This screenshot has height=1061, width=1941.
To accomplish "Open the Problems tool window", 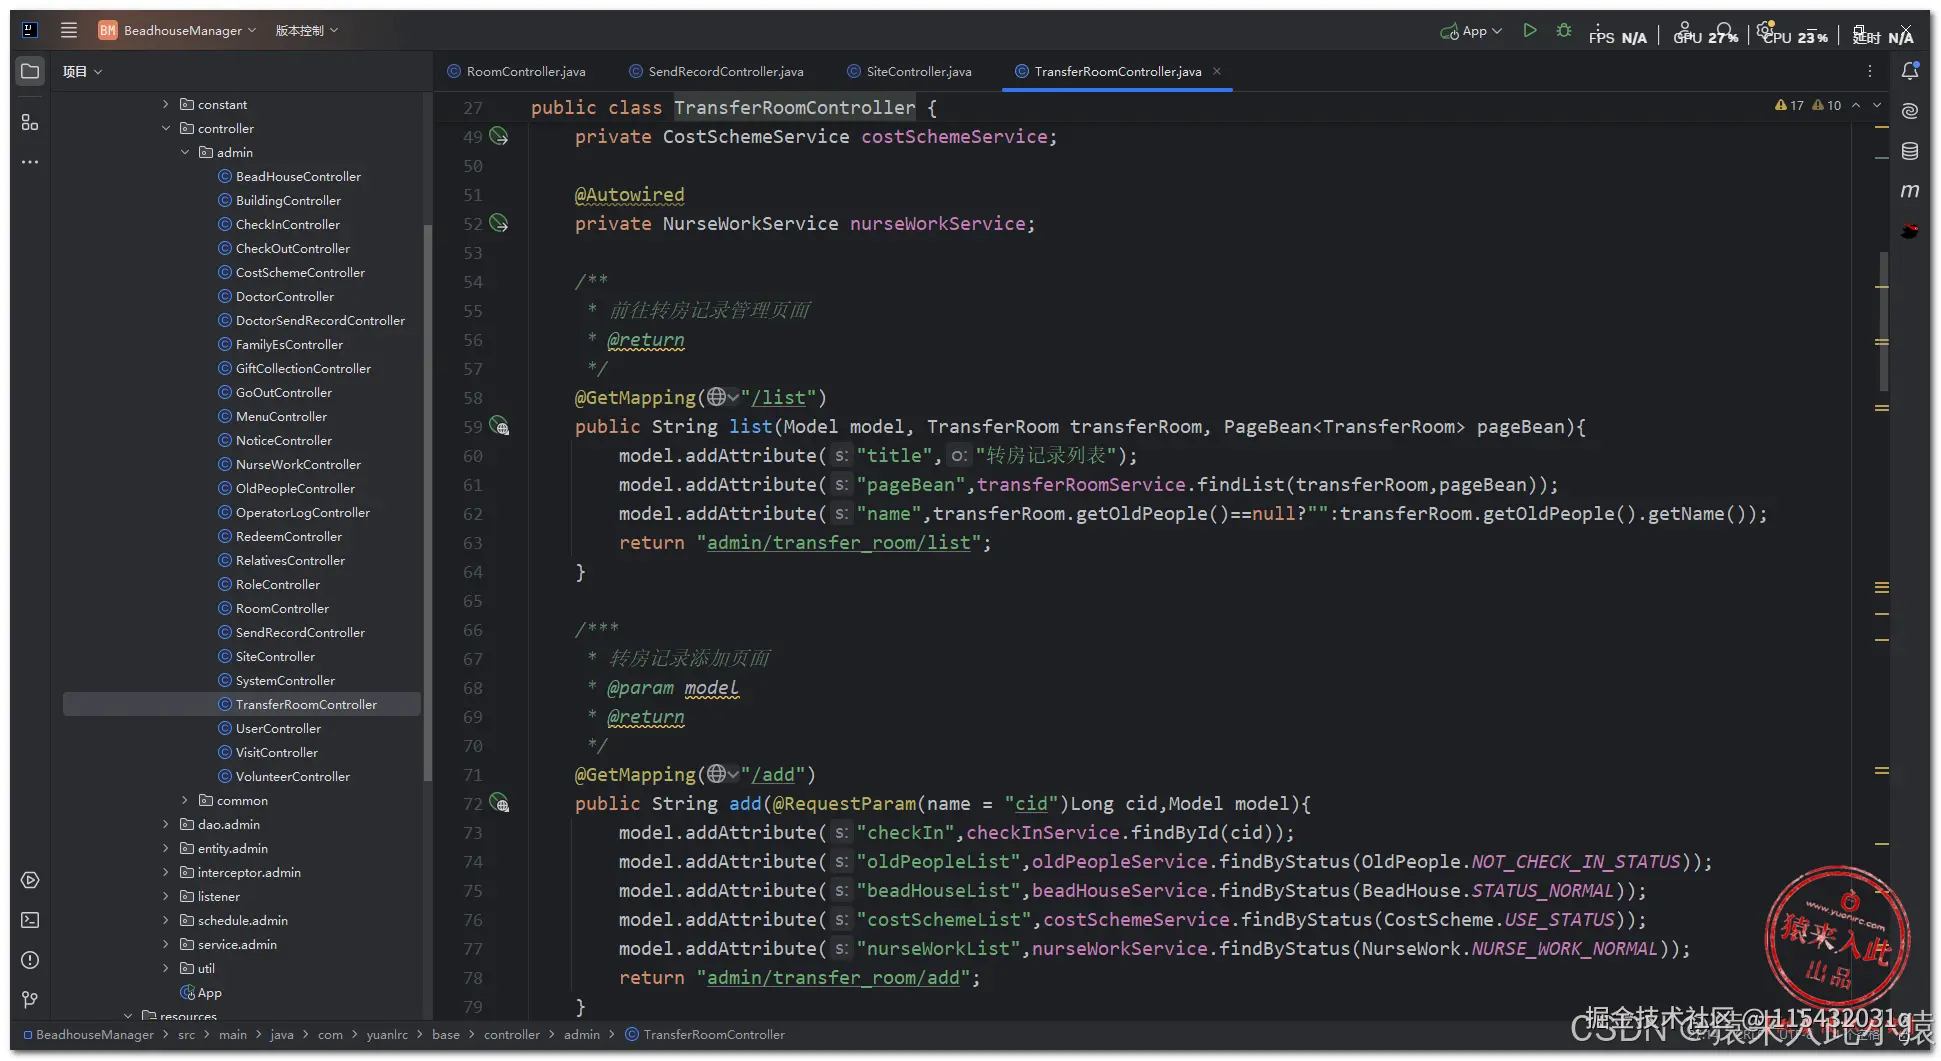I will point(30,960).
